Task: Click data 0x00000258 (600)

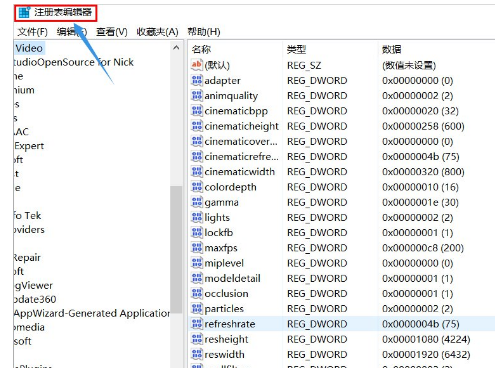Action: [423, 126]
